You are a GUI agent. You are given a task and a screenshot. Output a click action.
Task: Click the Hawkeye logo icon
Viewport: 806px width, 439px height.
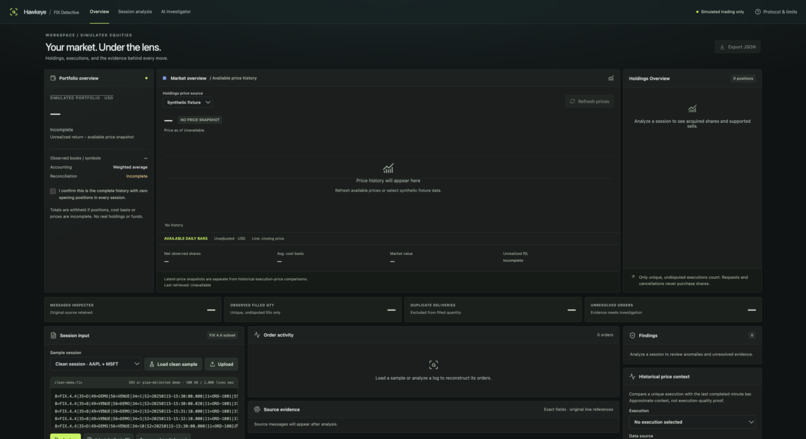click(x=13, y=12)
